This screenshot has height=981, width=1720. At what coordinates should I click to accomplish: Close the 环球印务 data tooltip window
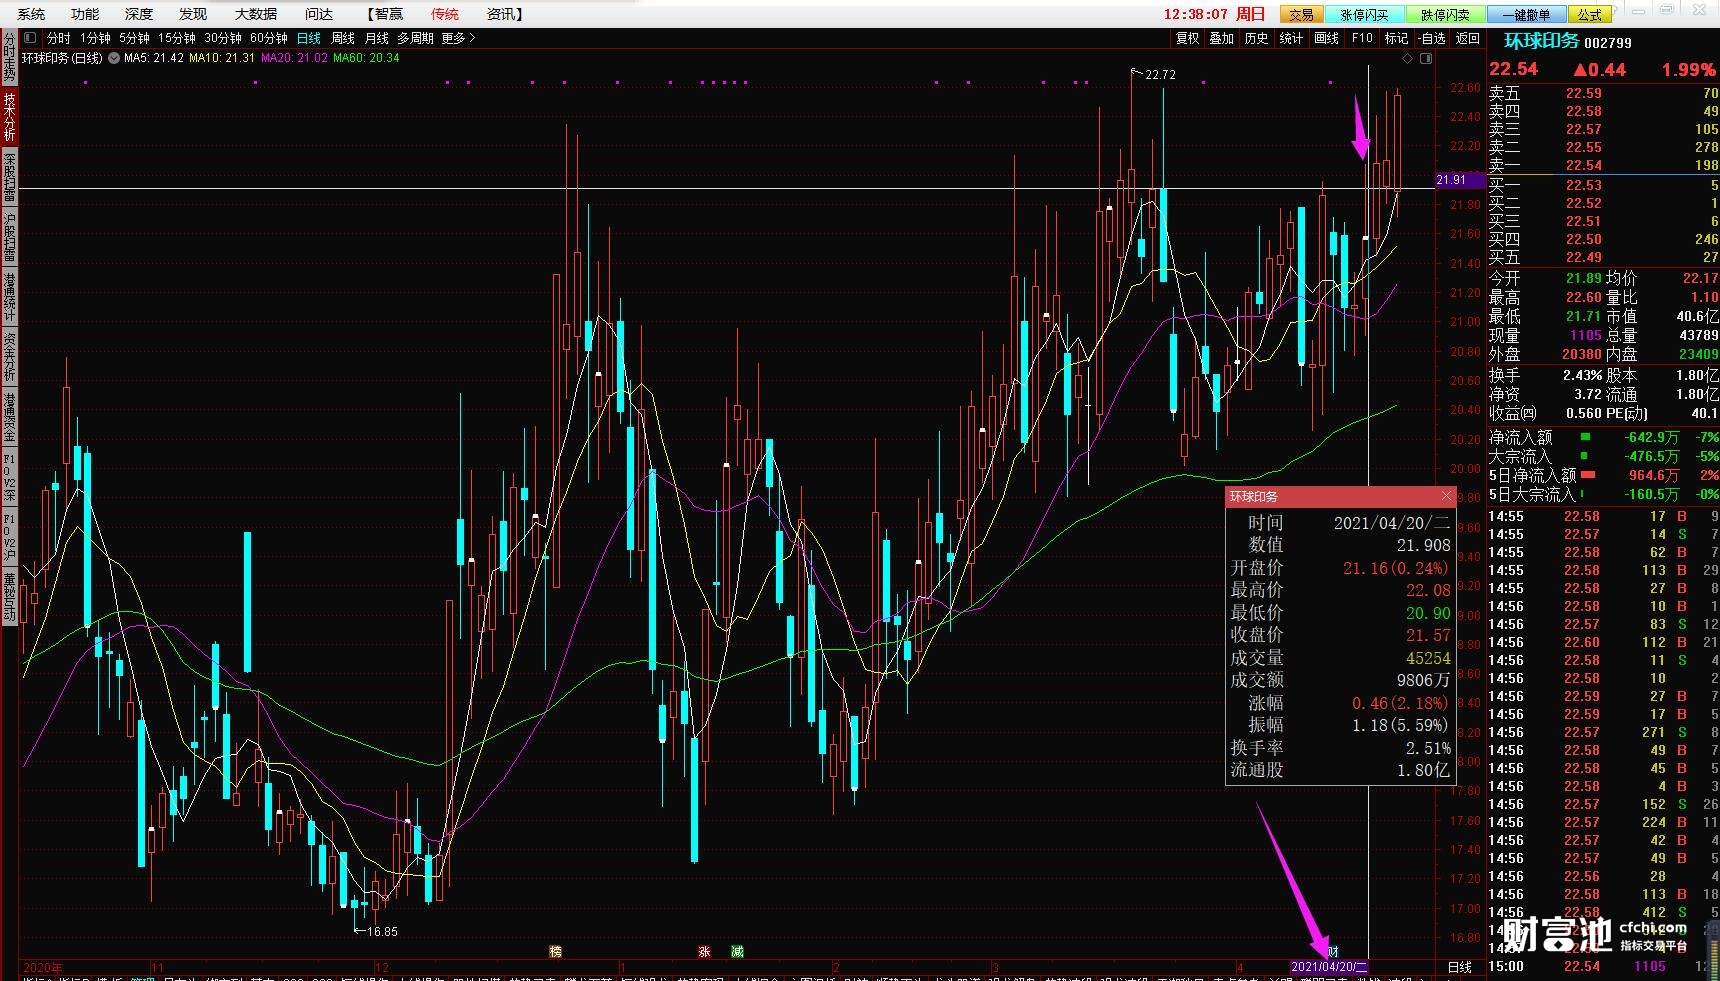click(x=1446, y=496)
